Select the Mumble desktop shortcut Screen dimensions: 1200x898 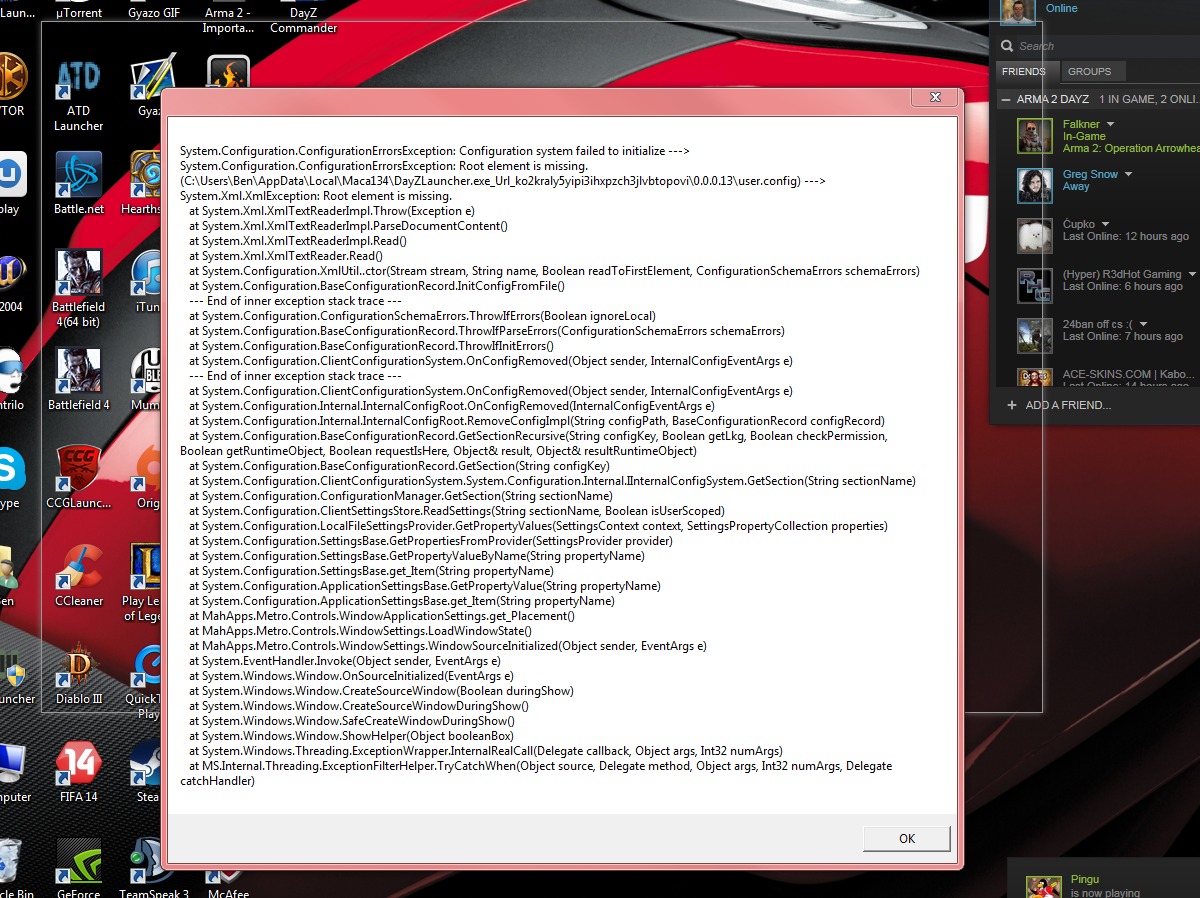pyautogui.click(x=148, y=380)
